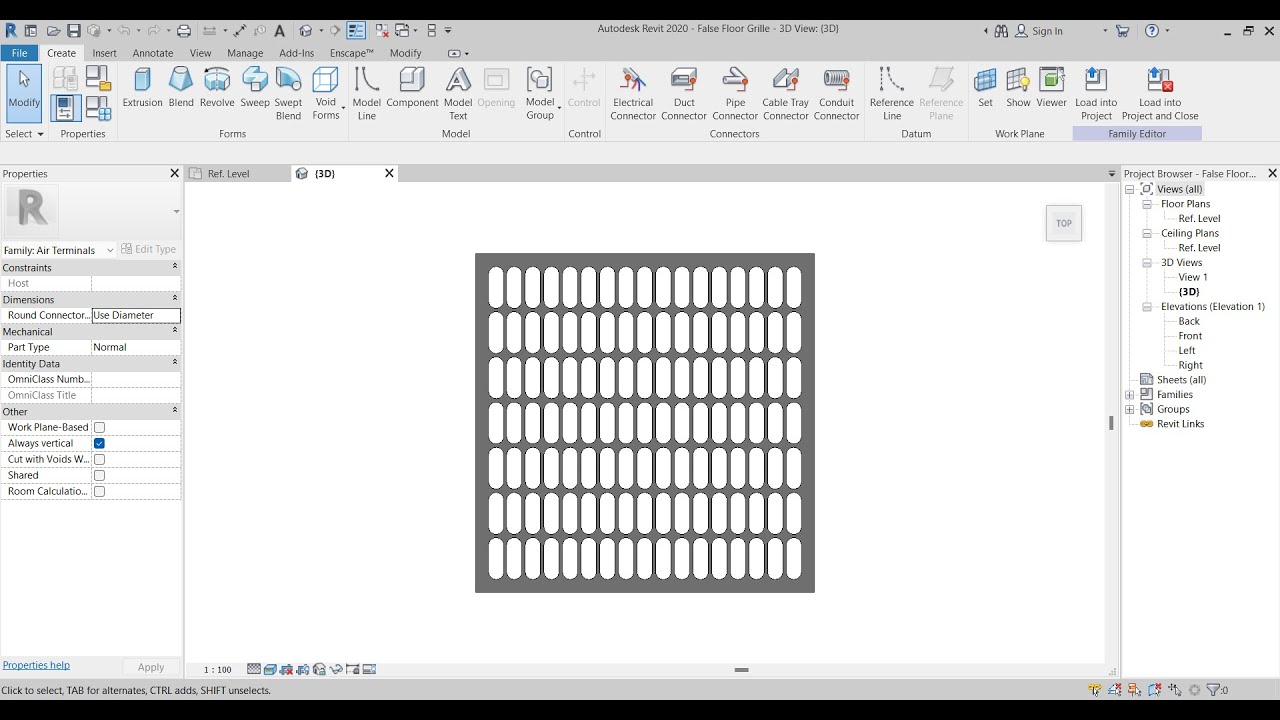Click the Open folder icon in quick access toolbar
1280x720 pixels.
[x=53, y=31]
